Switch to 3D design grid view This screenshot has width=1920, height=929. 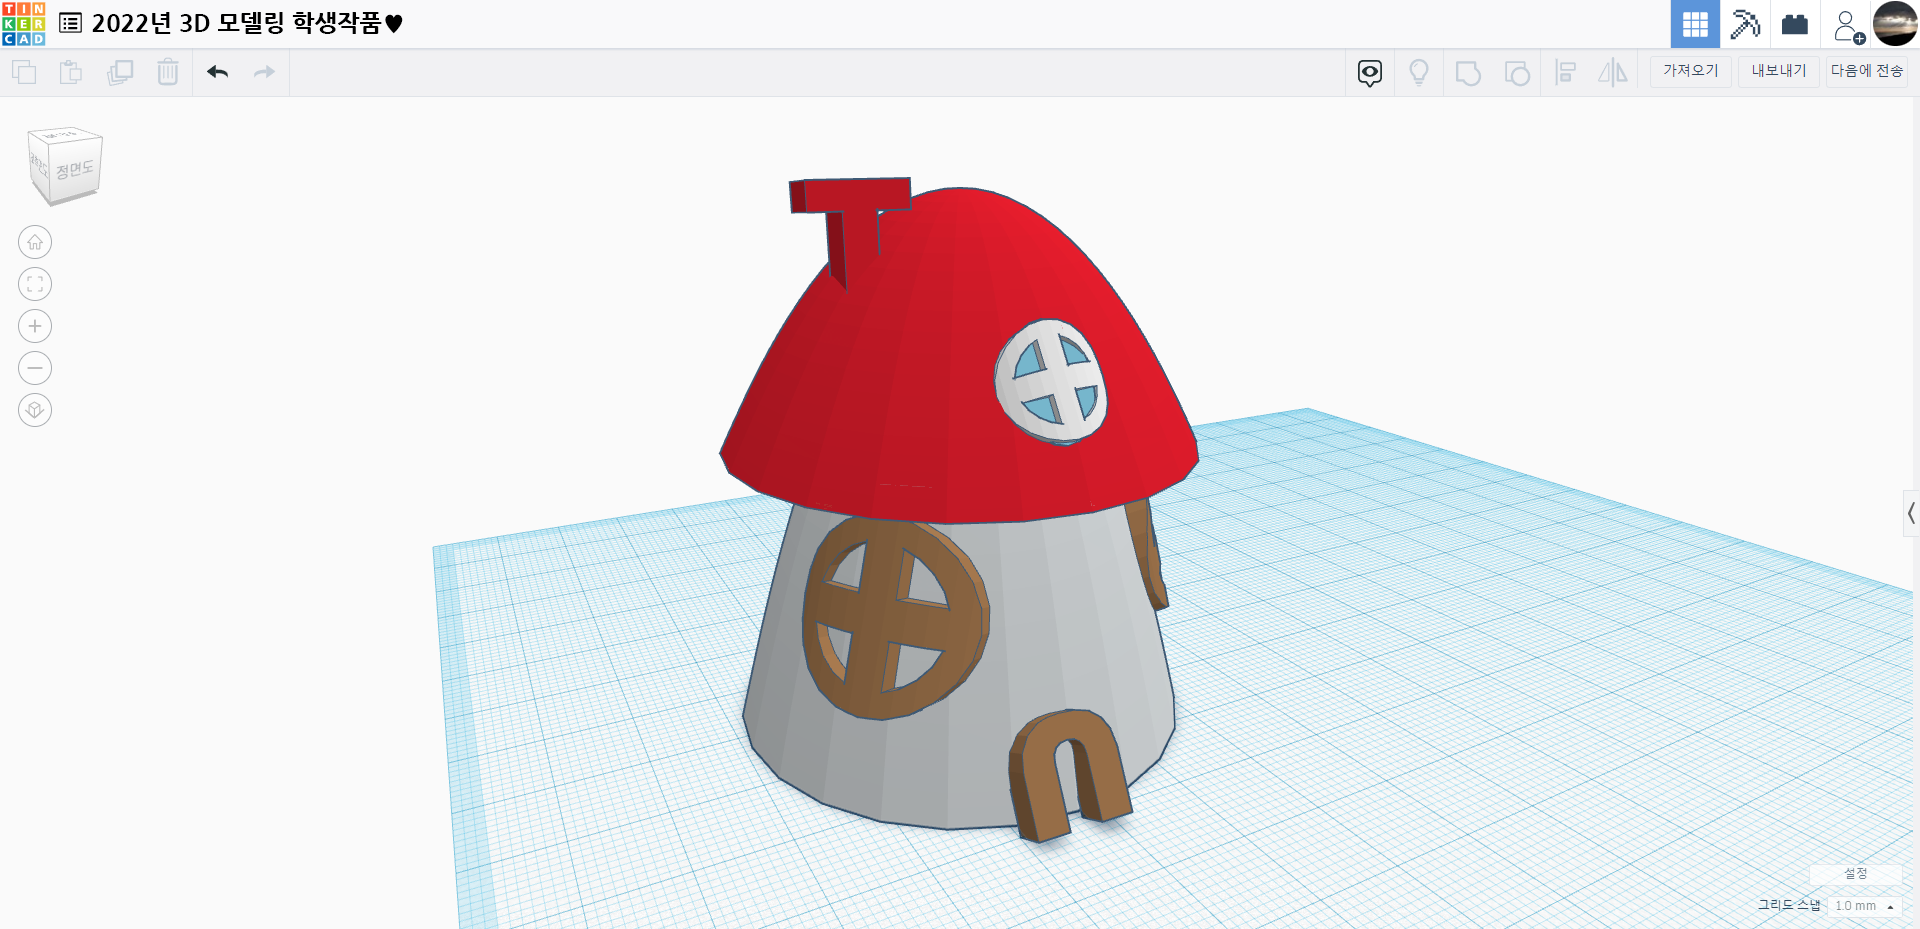pos(1695,24)
